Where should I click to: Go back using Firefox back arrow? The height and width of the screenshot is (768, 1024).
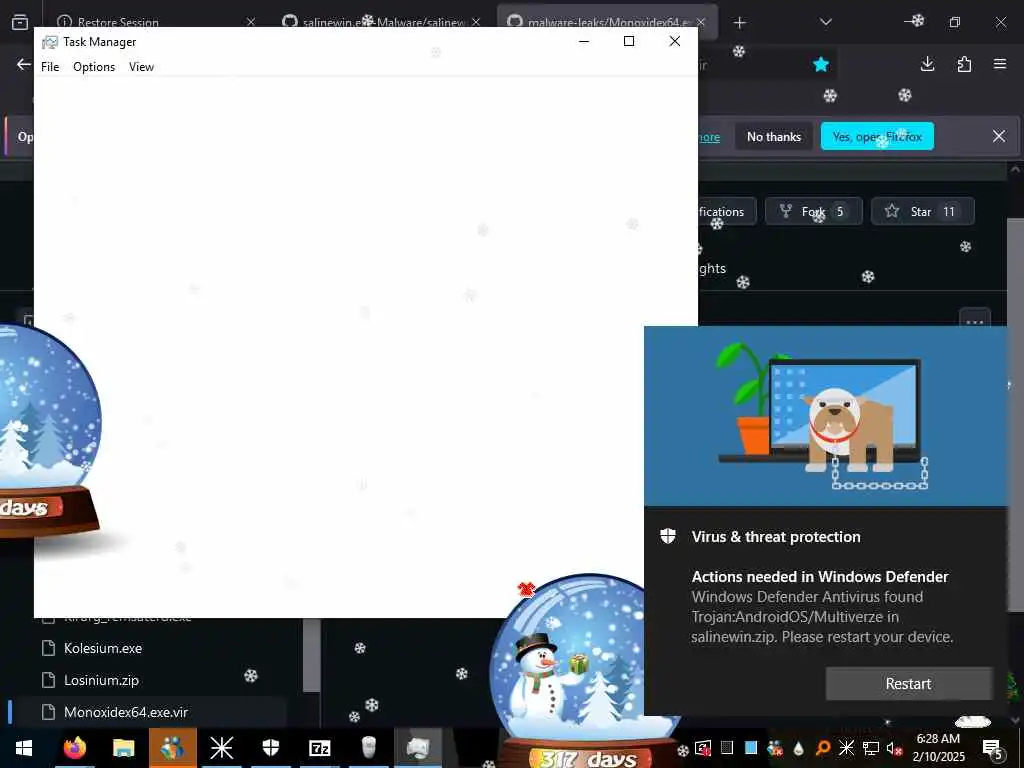coord(24,64)
